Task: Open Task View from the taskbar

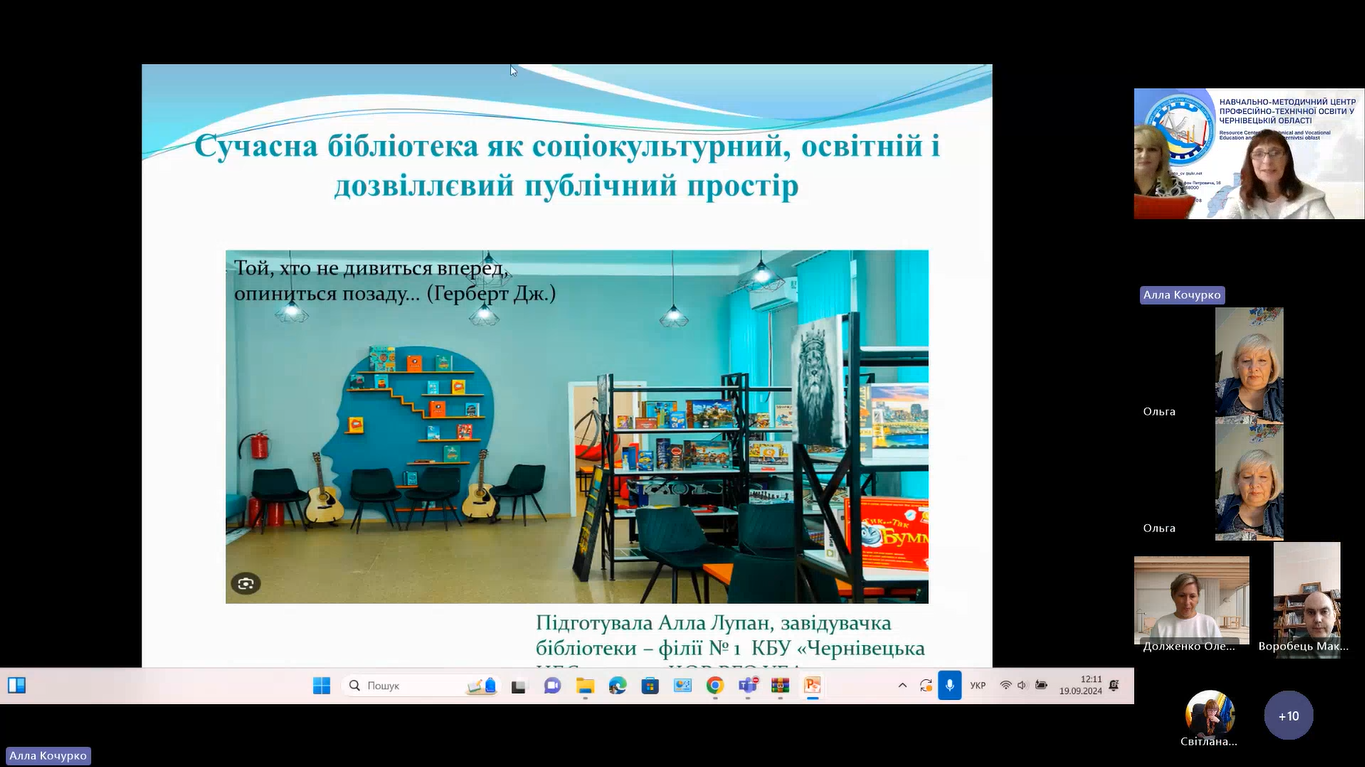Action: coord(518,686)
